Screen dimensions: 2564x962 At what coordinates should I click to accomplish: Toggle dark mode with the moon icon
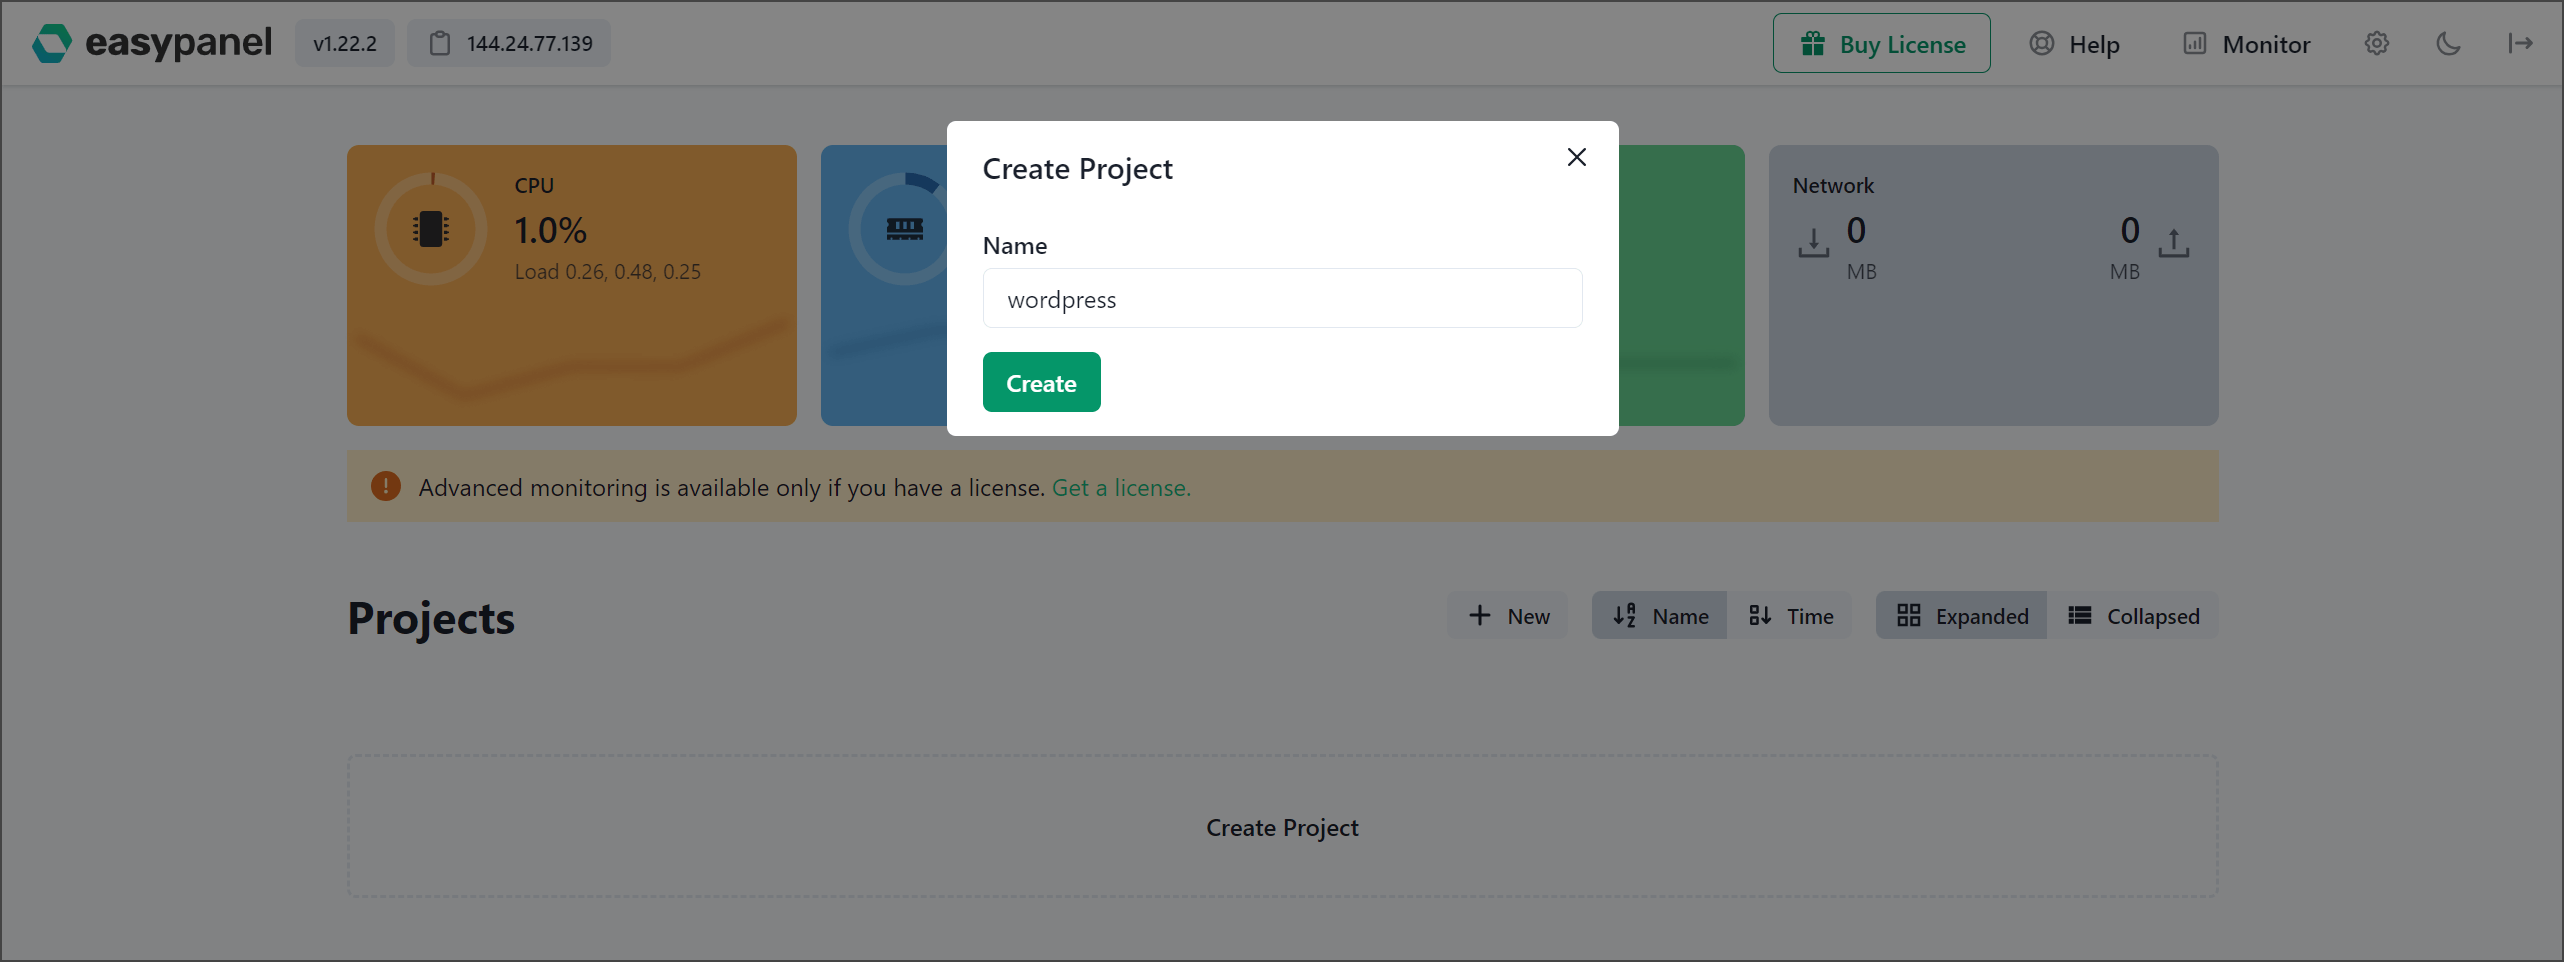click(2448, 43)
